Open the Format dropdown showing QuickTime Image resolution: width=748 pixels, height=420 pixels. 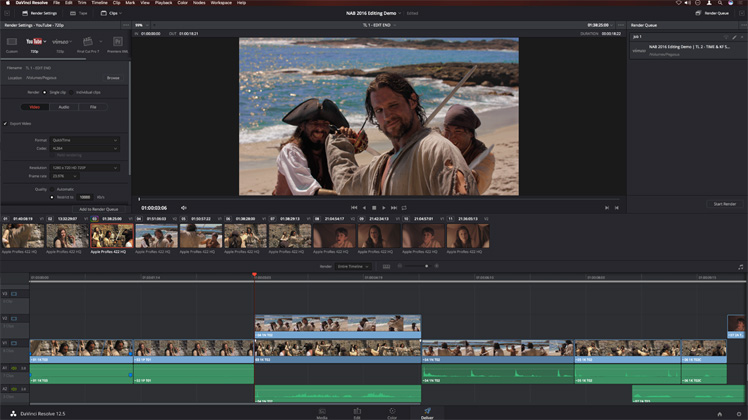pyautogui.click(x=85, y=140)
